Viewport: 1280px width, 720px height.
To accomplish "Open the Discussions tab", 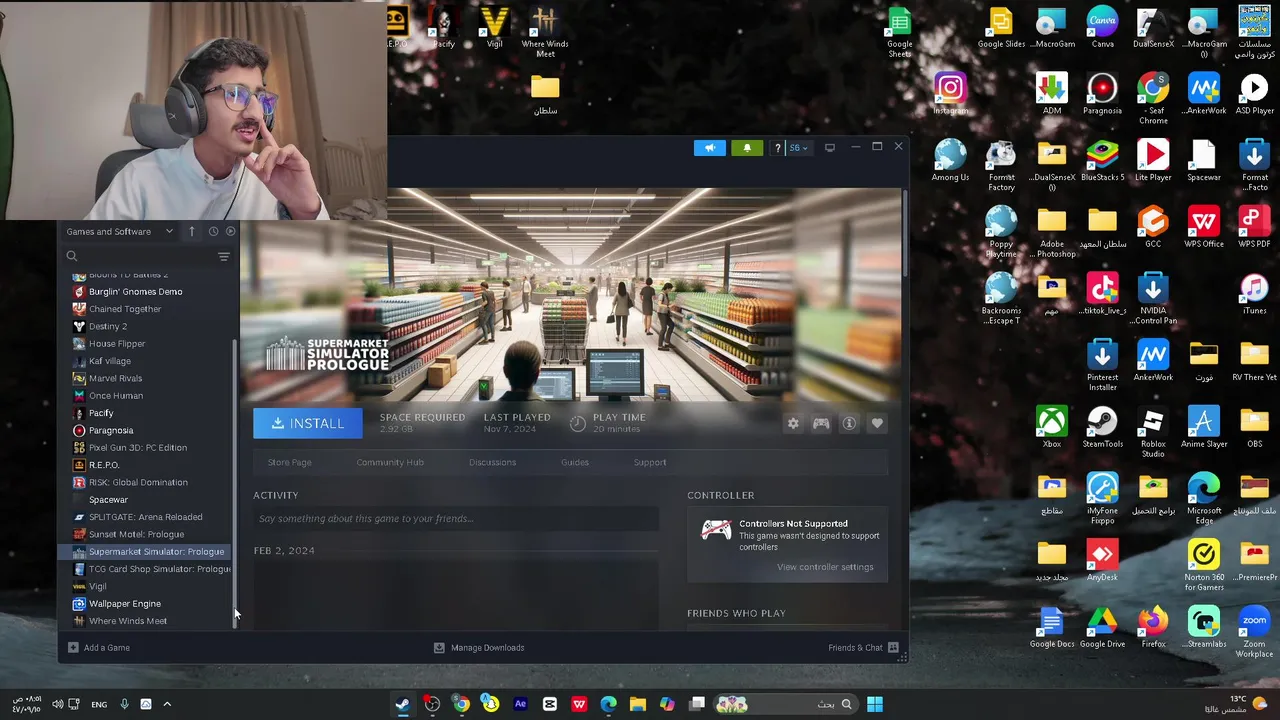I will click(492, 462).
